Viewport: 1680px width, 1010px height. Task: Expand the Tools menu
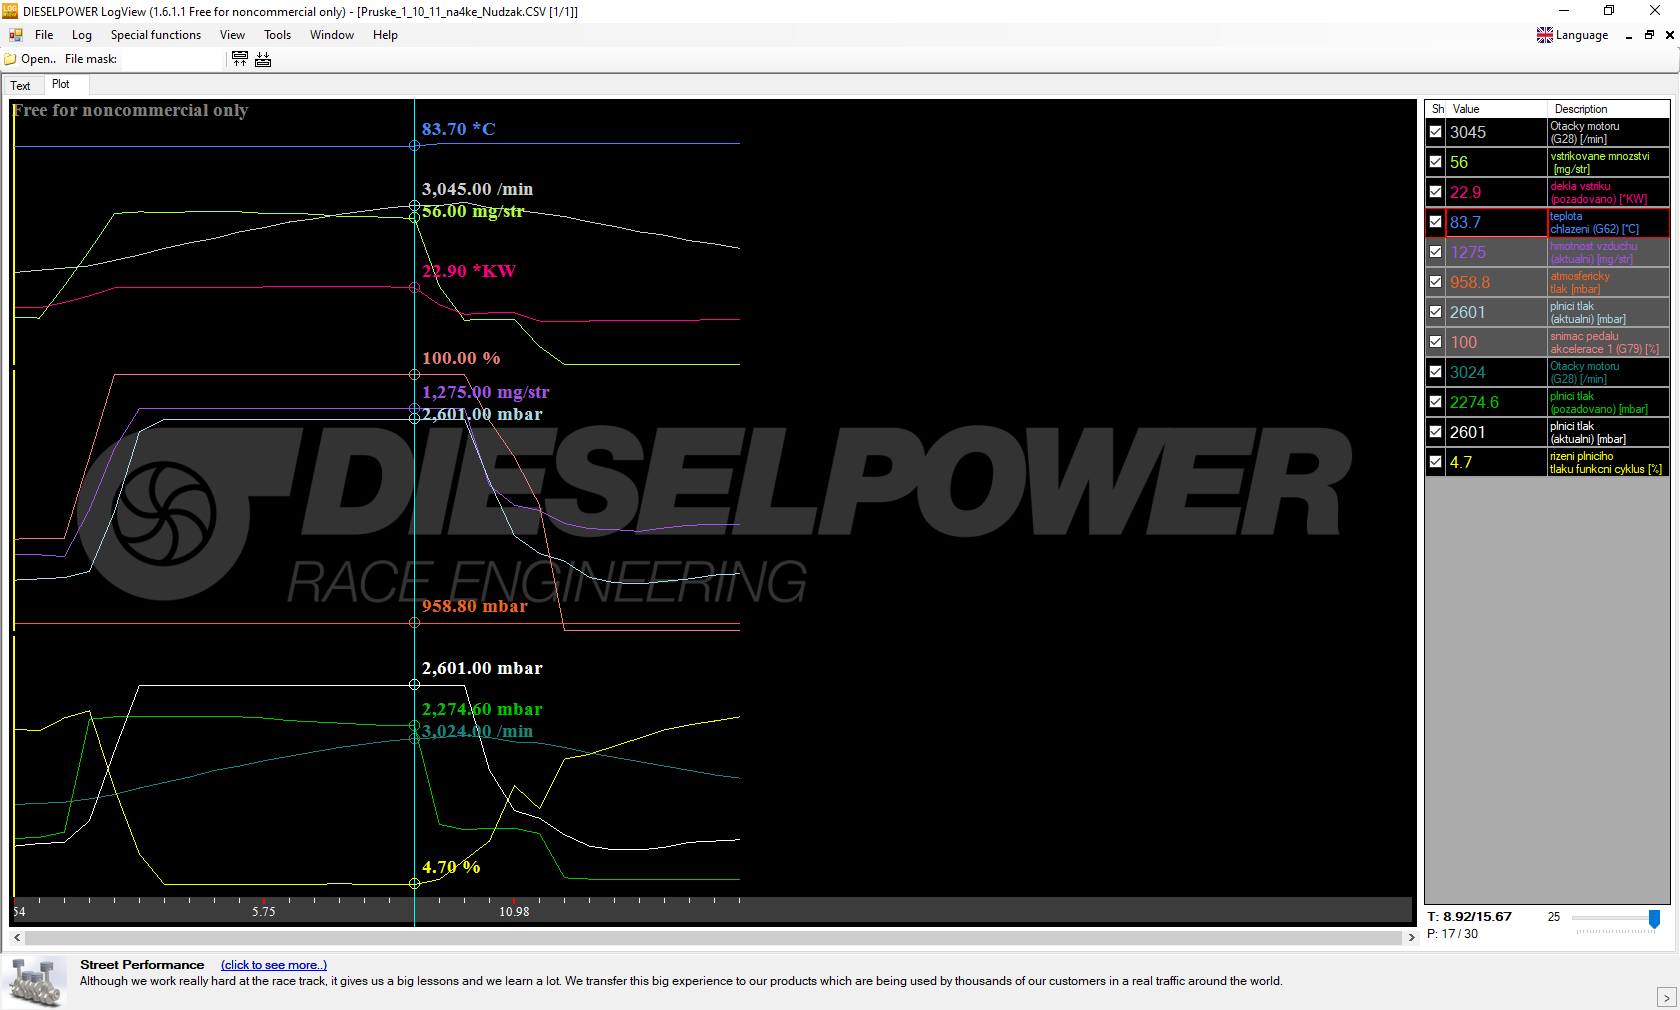click(277, 35)
